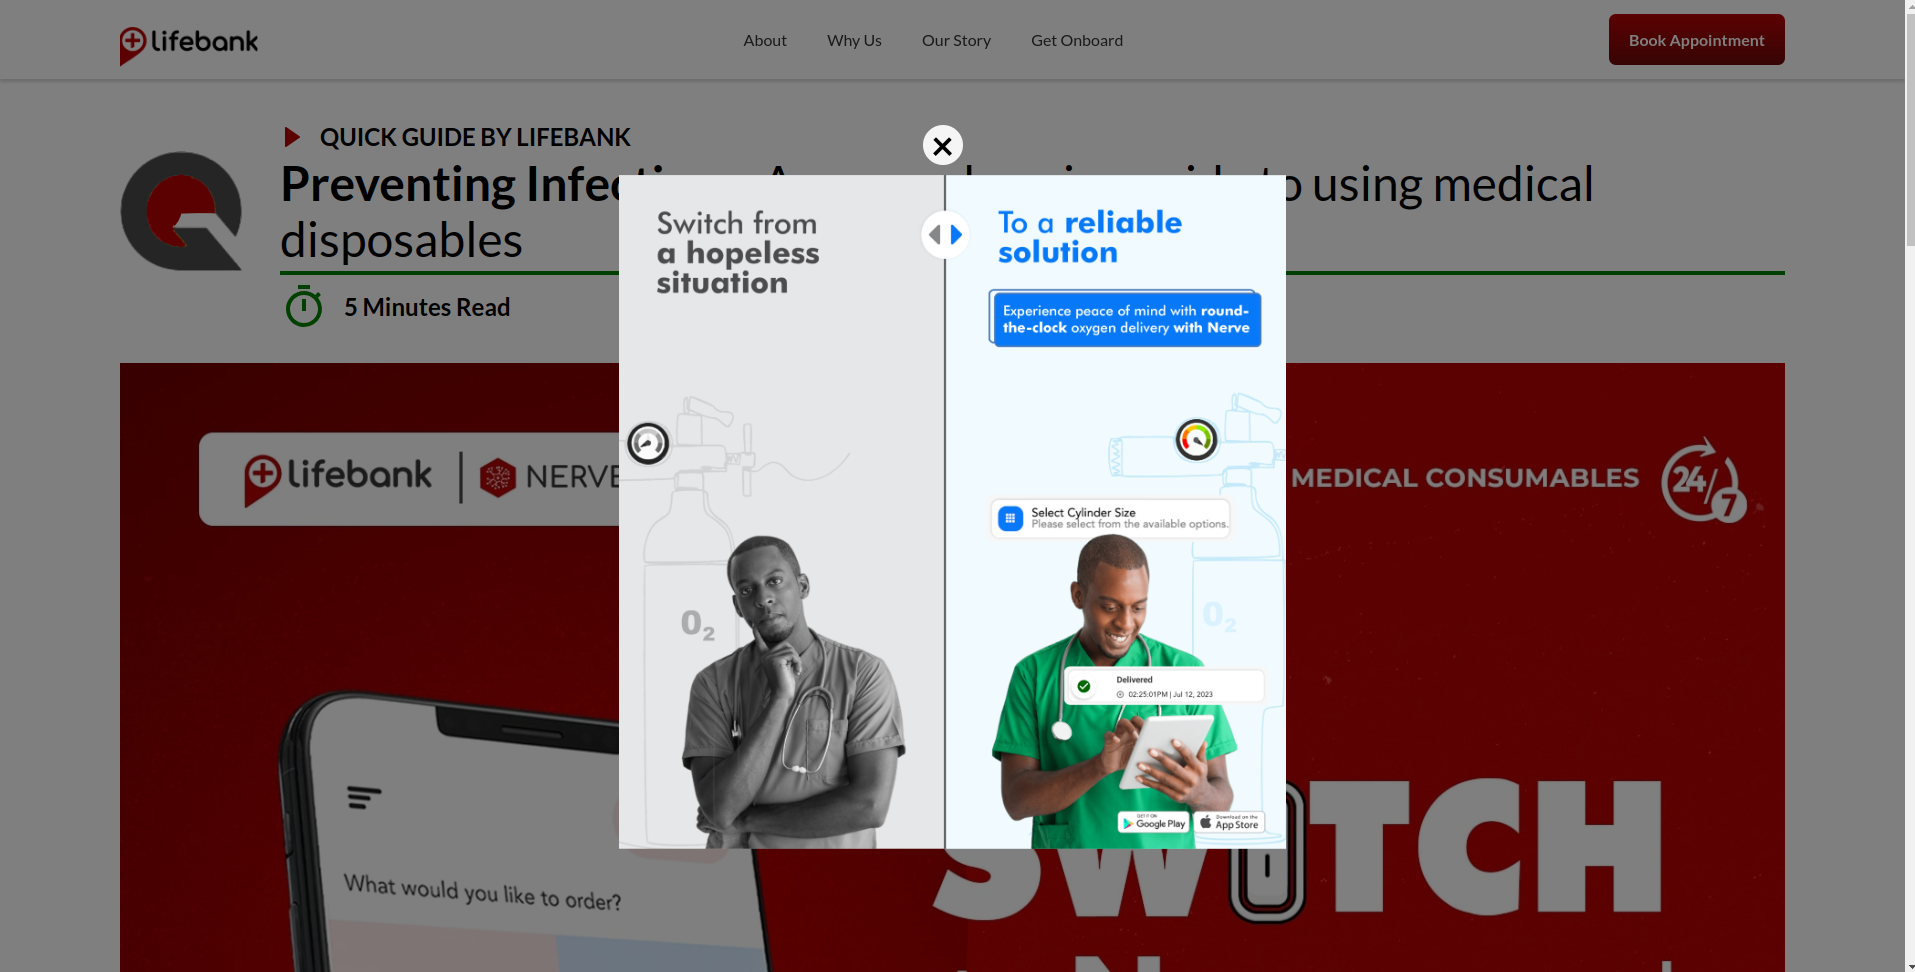The height and width of the screenshot is (972, 1915).
Task: Click the large Q guide logo
Action: tap(181, 211)
